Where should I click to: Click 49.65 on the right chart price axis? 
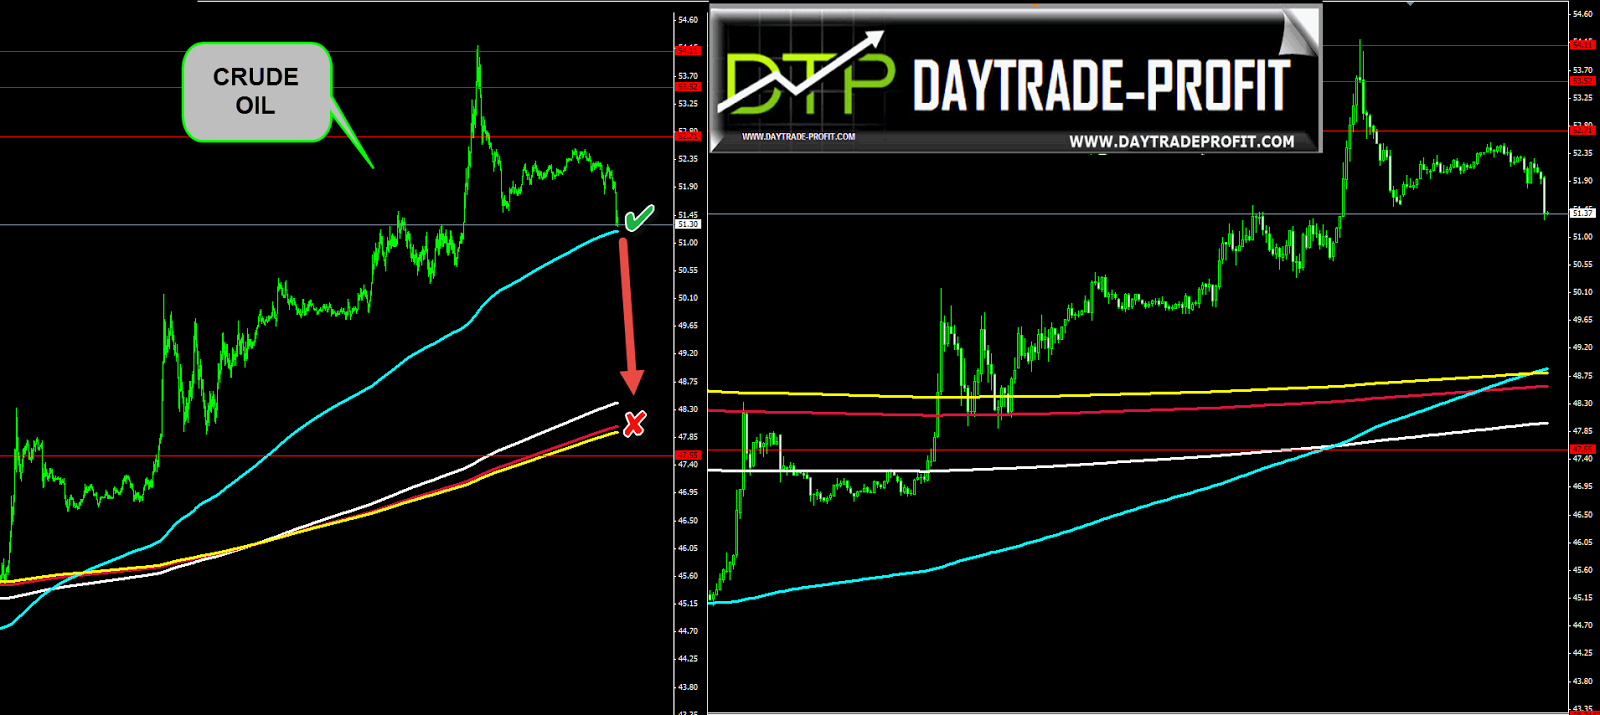coord(1583,320)
